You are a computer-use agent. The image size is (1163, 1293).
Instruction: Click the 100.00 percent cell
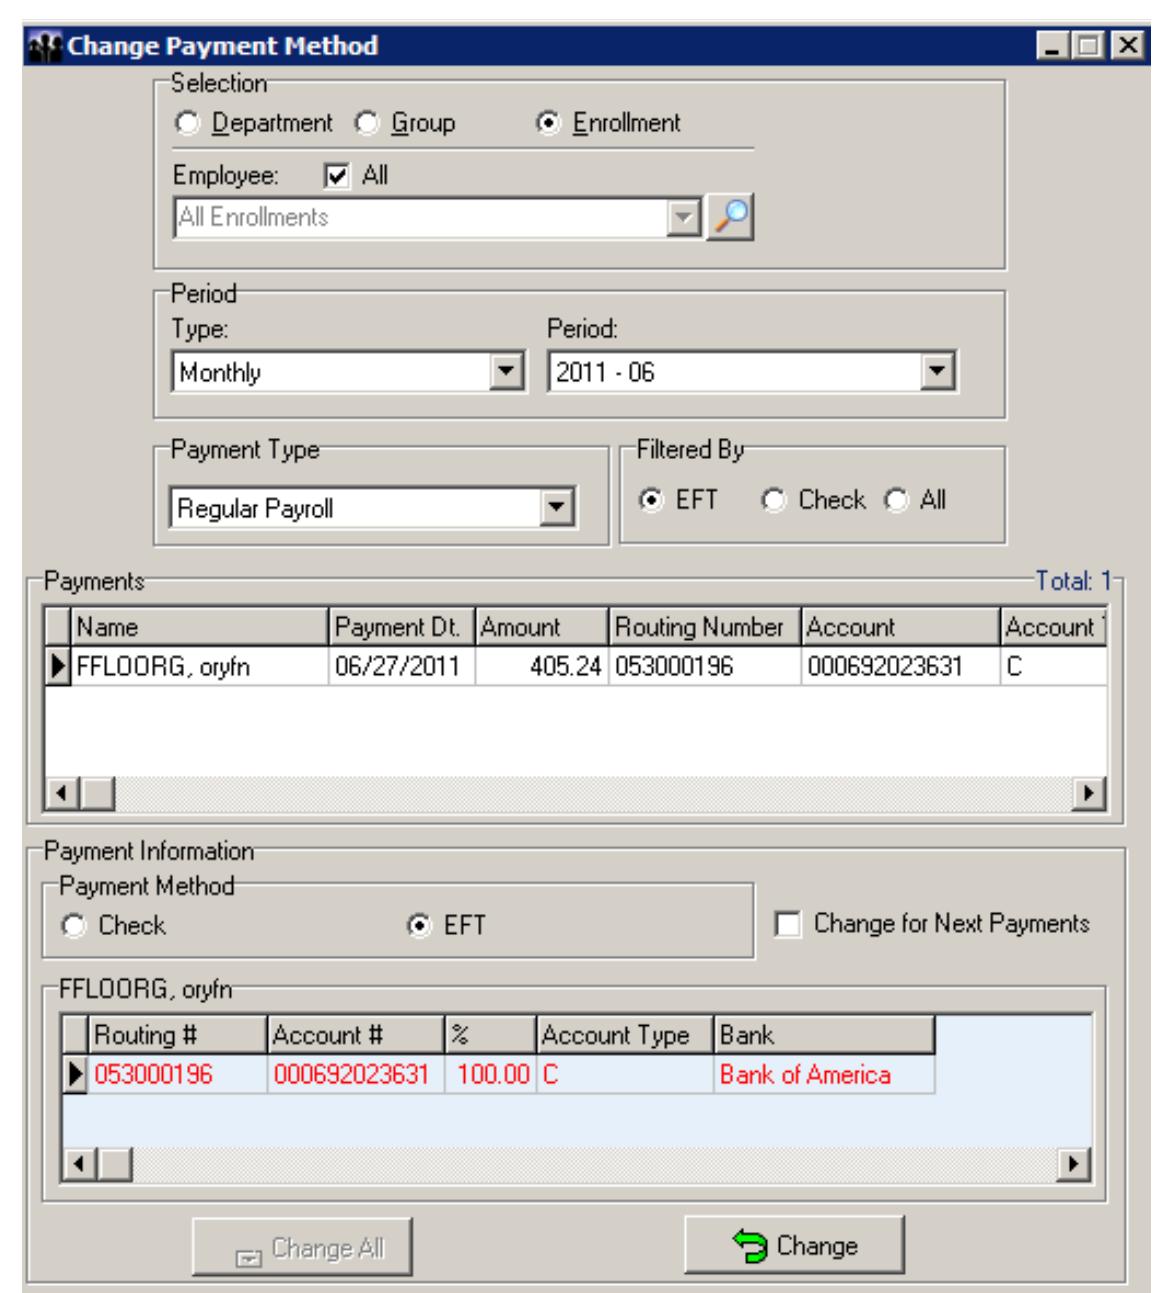pos(490,1075)
